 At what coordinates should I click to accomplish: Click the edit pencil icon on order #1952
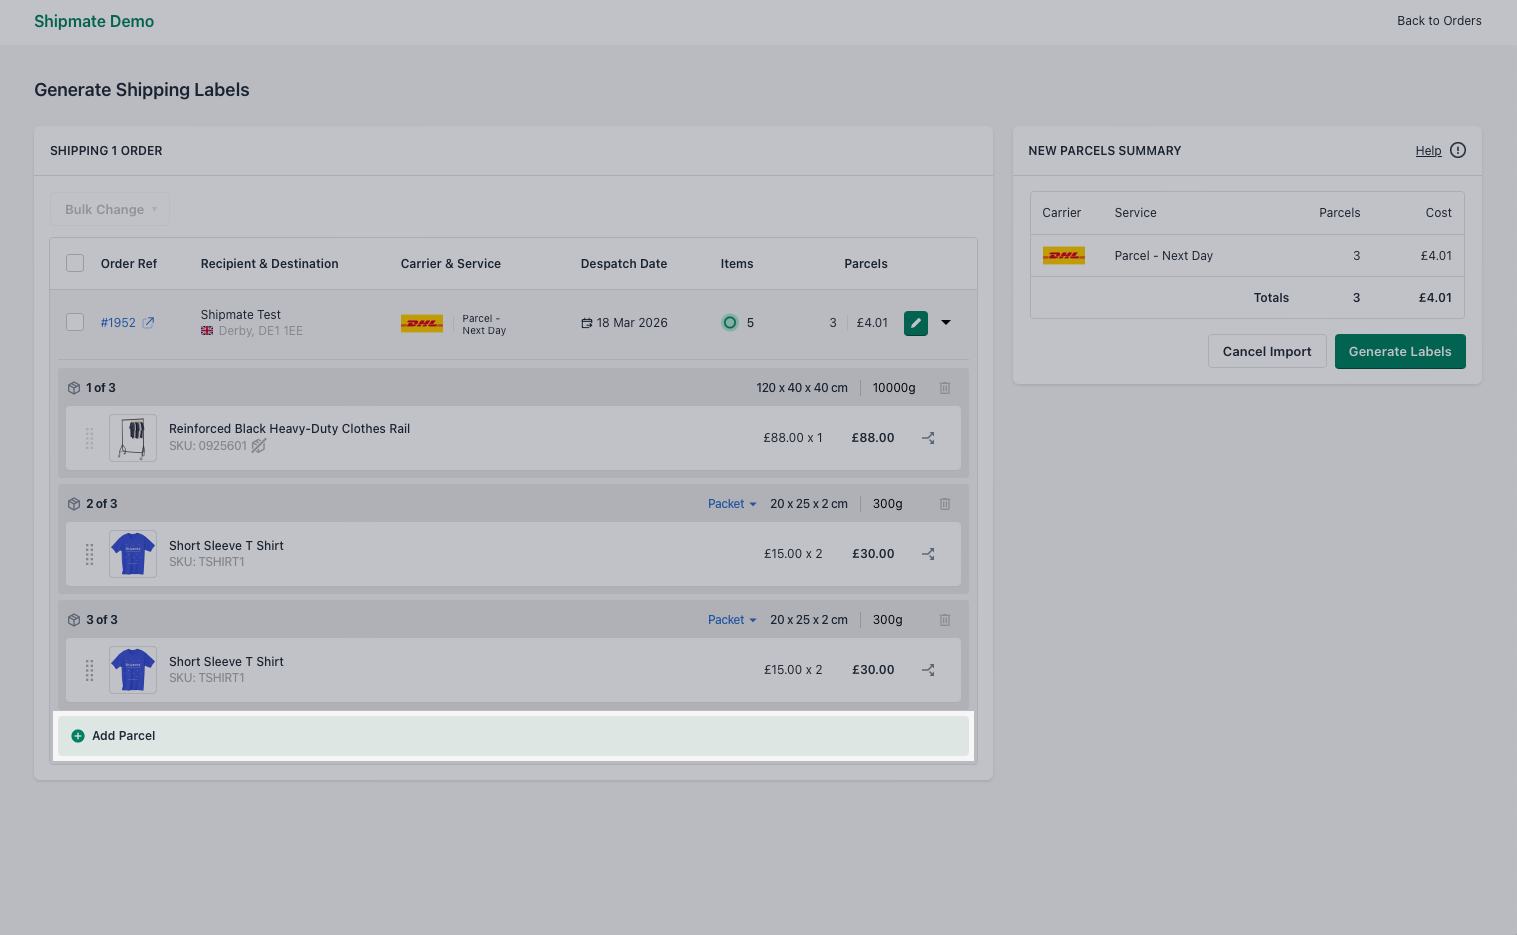(x=915, y=322)
